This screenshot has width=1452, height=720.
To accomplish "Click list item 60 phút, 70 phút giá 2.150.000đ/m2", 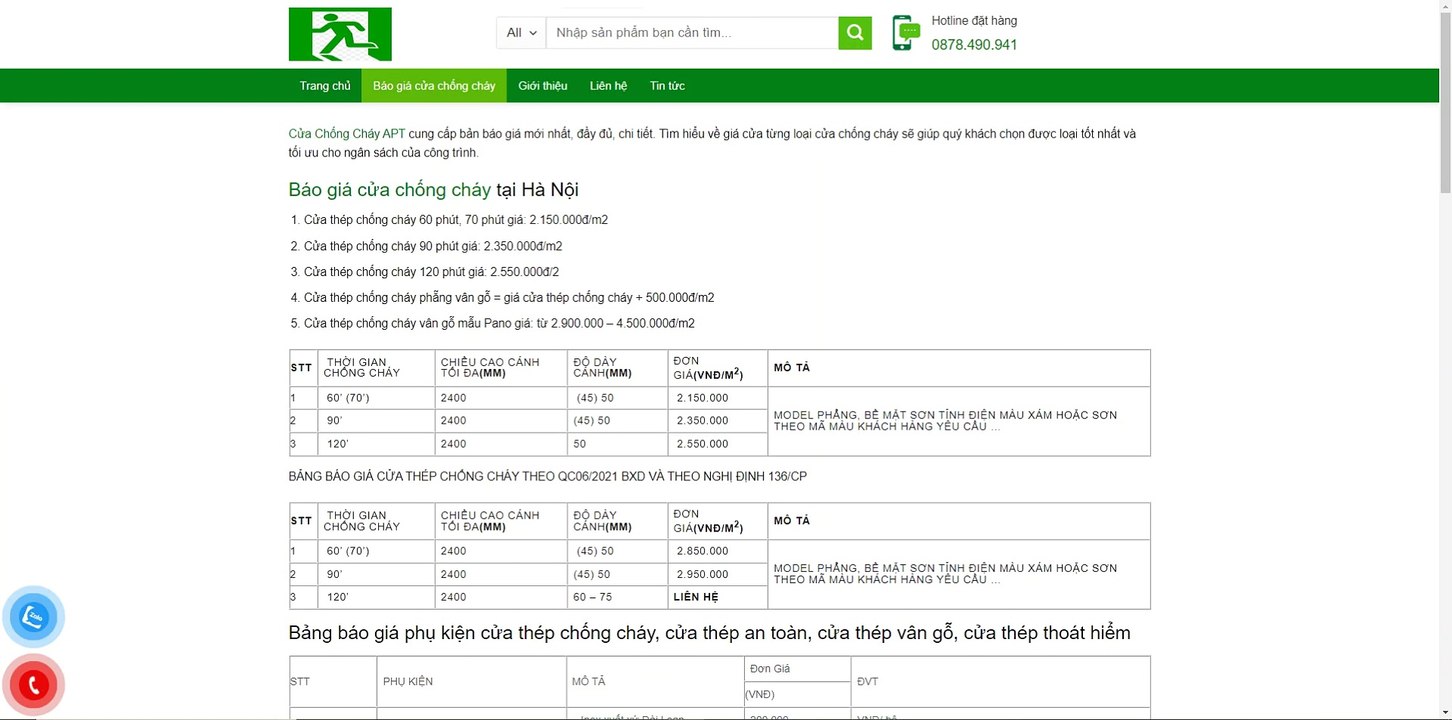I will [456, 220].
